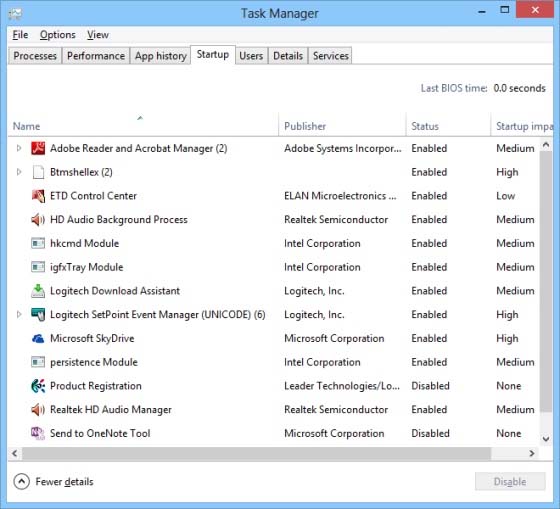Click the Disable button
Image resolution: width=560 pixels, height=509 pixels.
coord(510,481)
